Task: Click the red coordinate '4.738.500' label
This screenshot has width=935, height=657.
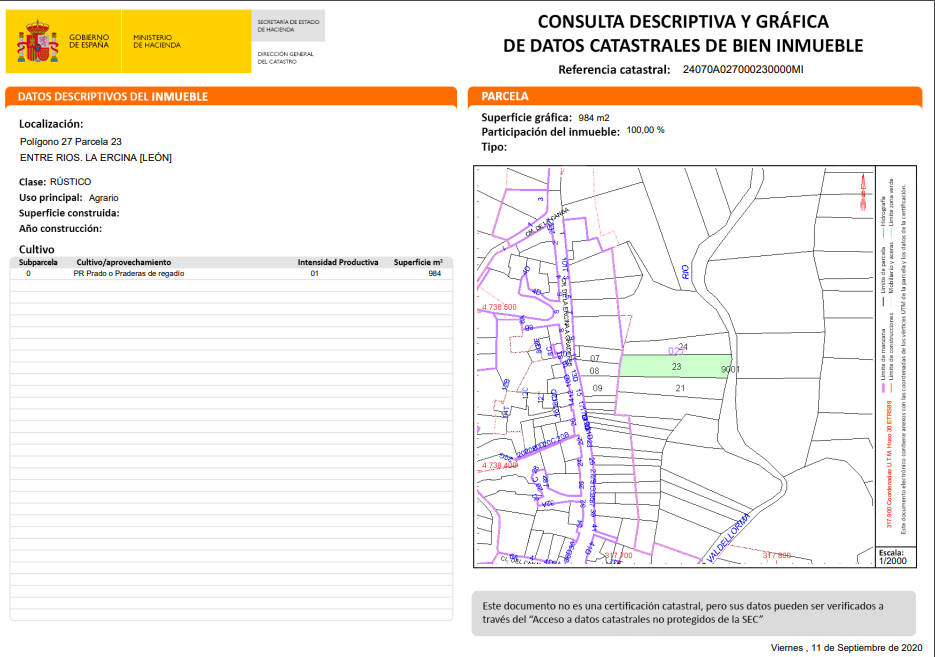Action: click(x=499, y=307)
